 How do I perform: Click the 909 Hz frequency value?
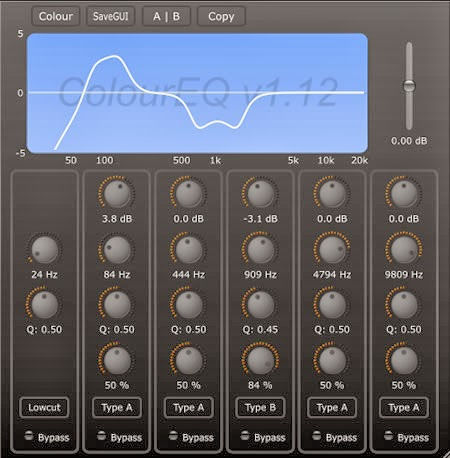tap(260, 274)
